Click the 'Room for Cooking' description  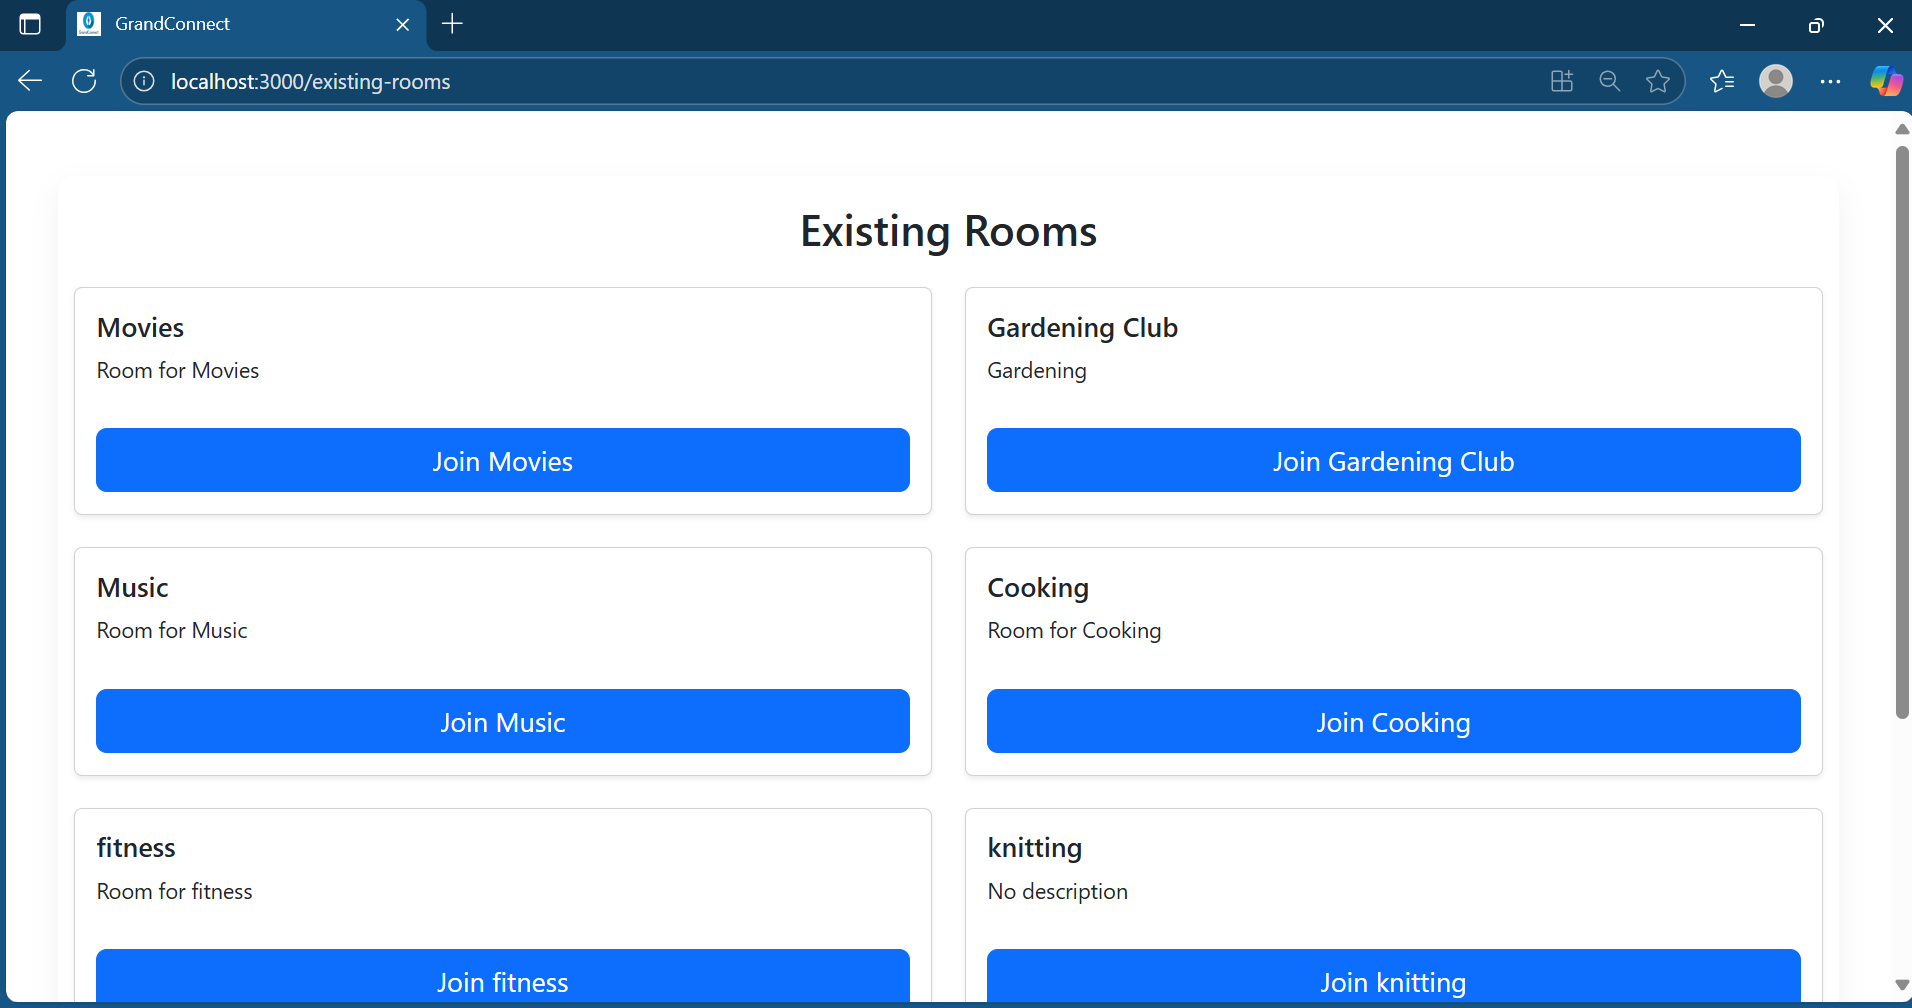[1074, 631]
